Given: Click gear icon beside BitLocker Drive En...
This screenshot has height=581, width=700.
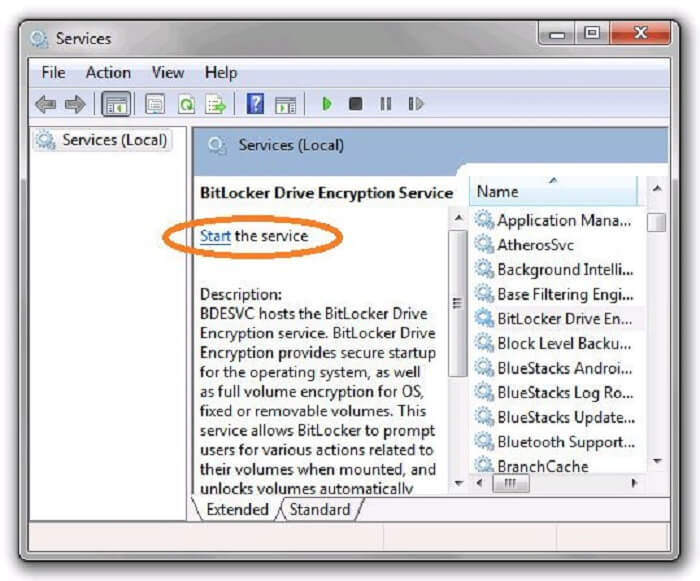Looking at the screenshot, I should (x=483, y=319).
